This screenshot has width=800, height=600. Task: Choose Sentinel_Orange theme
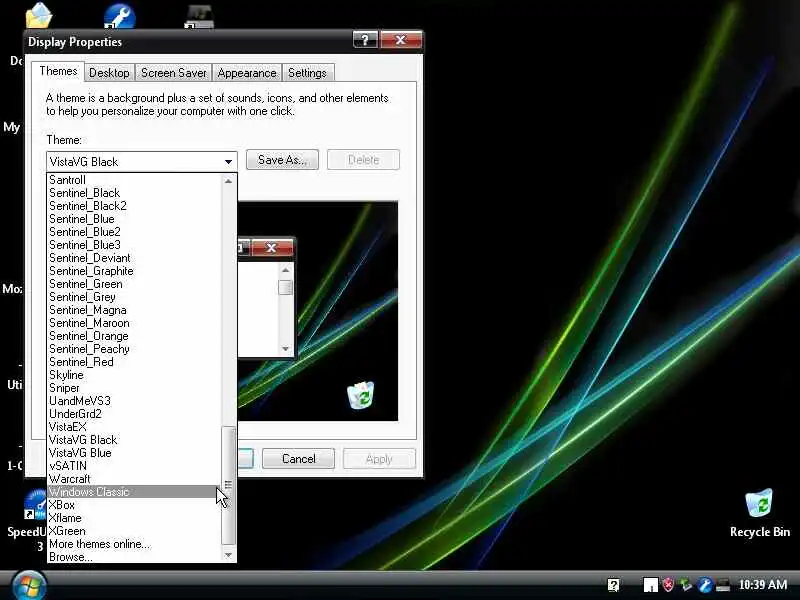pos(135,336)
